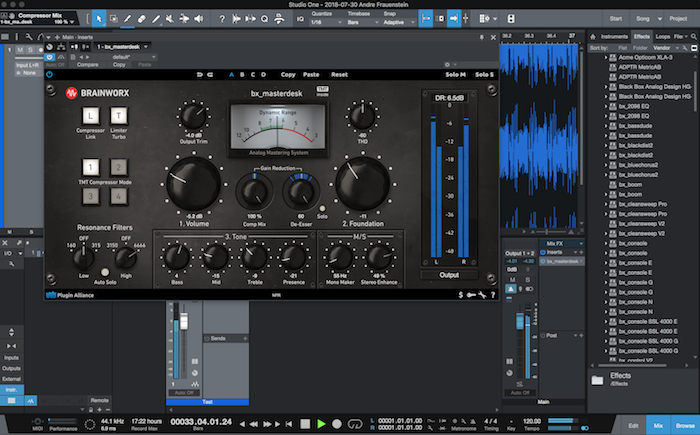Toggle the bx_masterdesk plugin power button
Image resolution: width=700 pixels, height=435 pixels.
tap(50, 75)
